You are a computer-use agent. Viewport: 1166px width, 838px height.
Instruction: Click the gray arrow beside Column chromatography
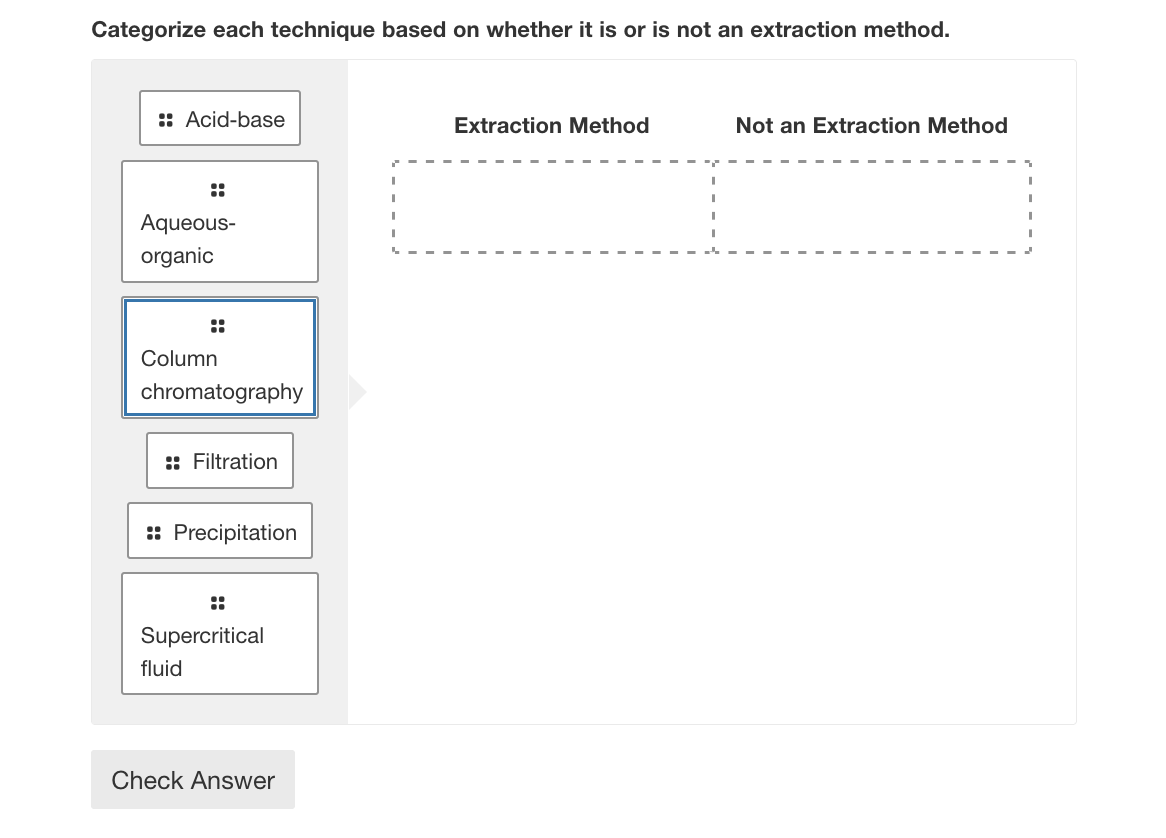(356, 392)
